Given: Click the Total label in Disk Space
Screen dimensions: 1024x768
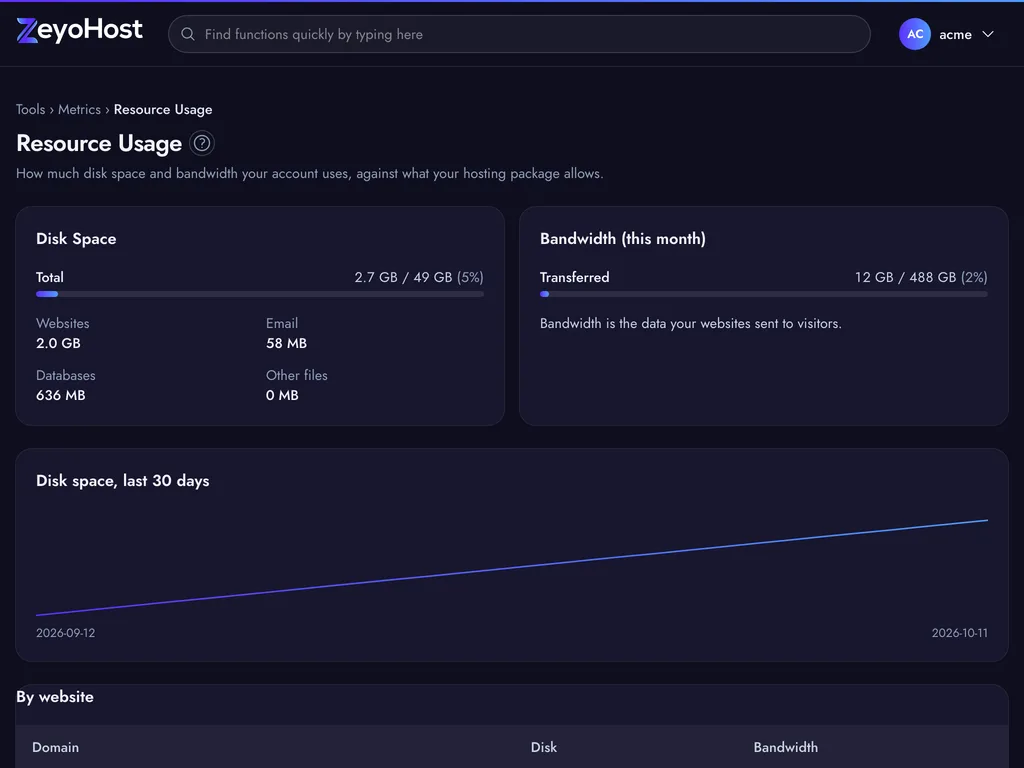Looking at the screenshot, I should pos(50,277).
